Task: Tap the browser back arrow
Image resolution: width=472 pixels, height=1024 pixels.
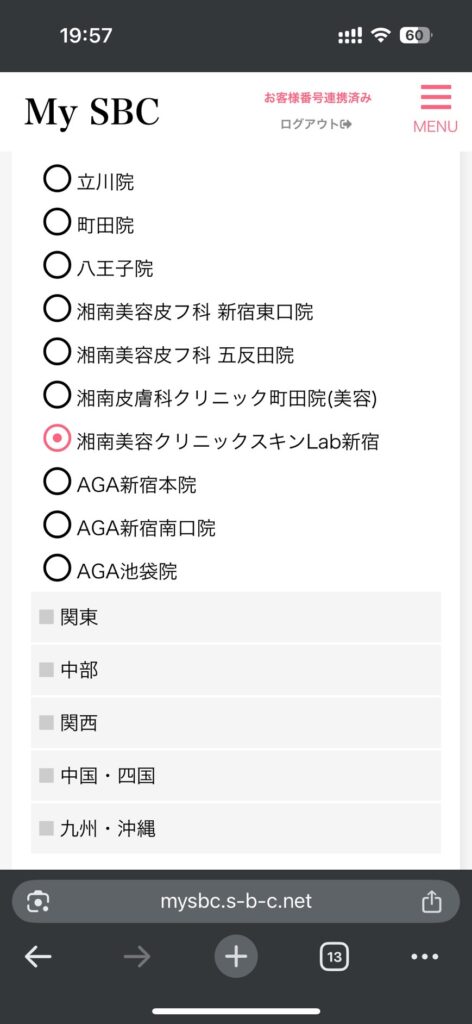Action: click(38, 957)
